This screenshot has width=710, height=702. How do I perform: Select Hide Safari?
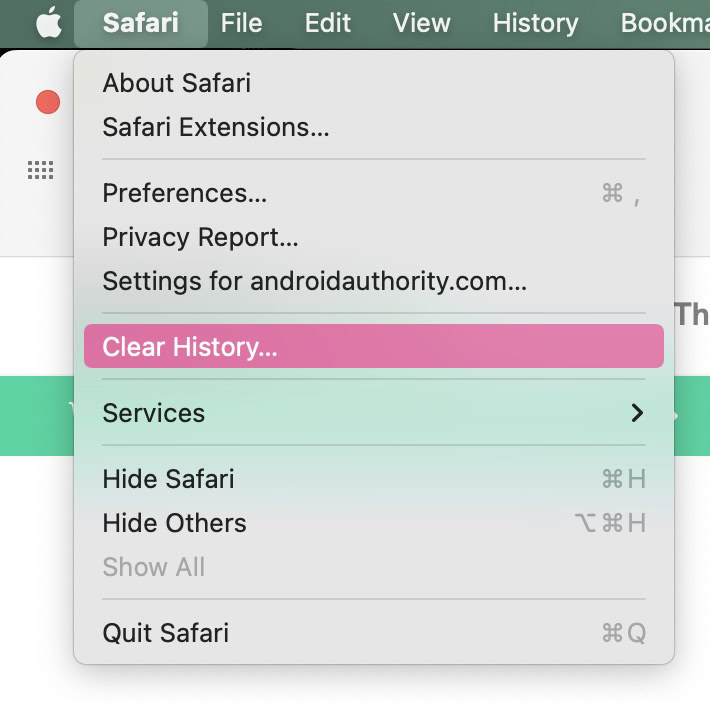click(x=169, y=479)
